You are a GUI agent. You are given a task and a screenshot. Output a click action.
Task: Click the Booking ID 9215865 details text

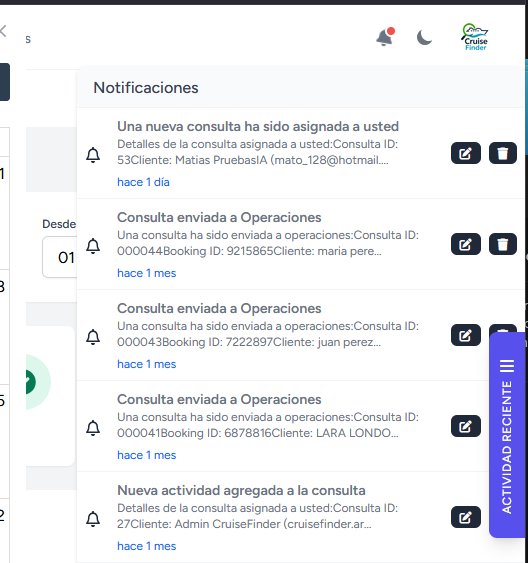pyautogui.click(x=268, y=243)
